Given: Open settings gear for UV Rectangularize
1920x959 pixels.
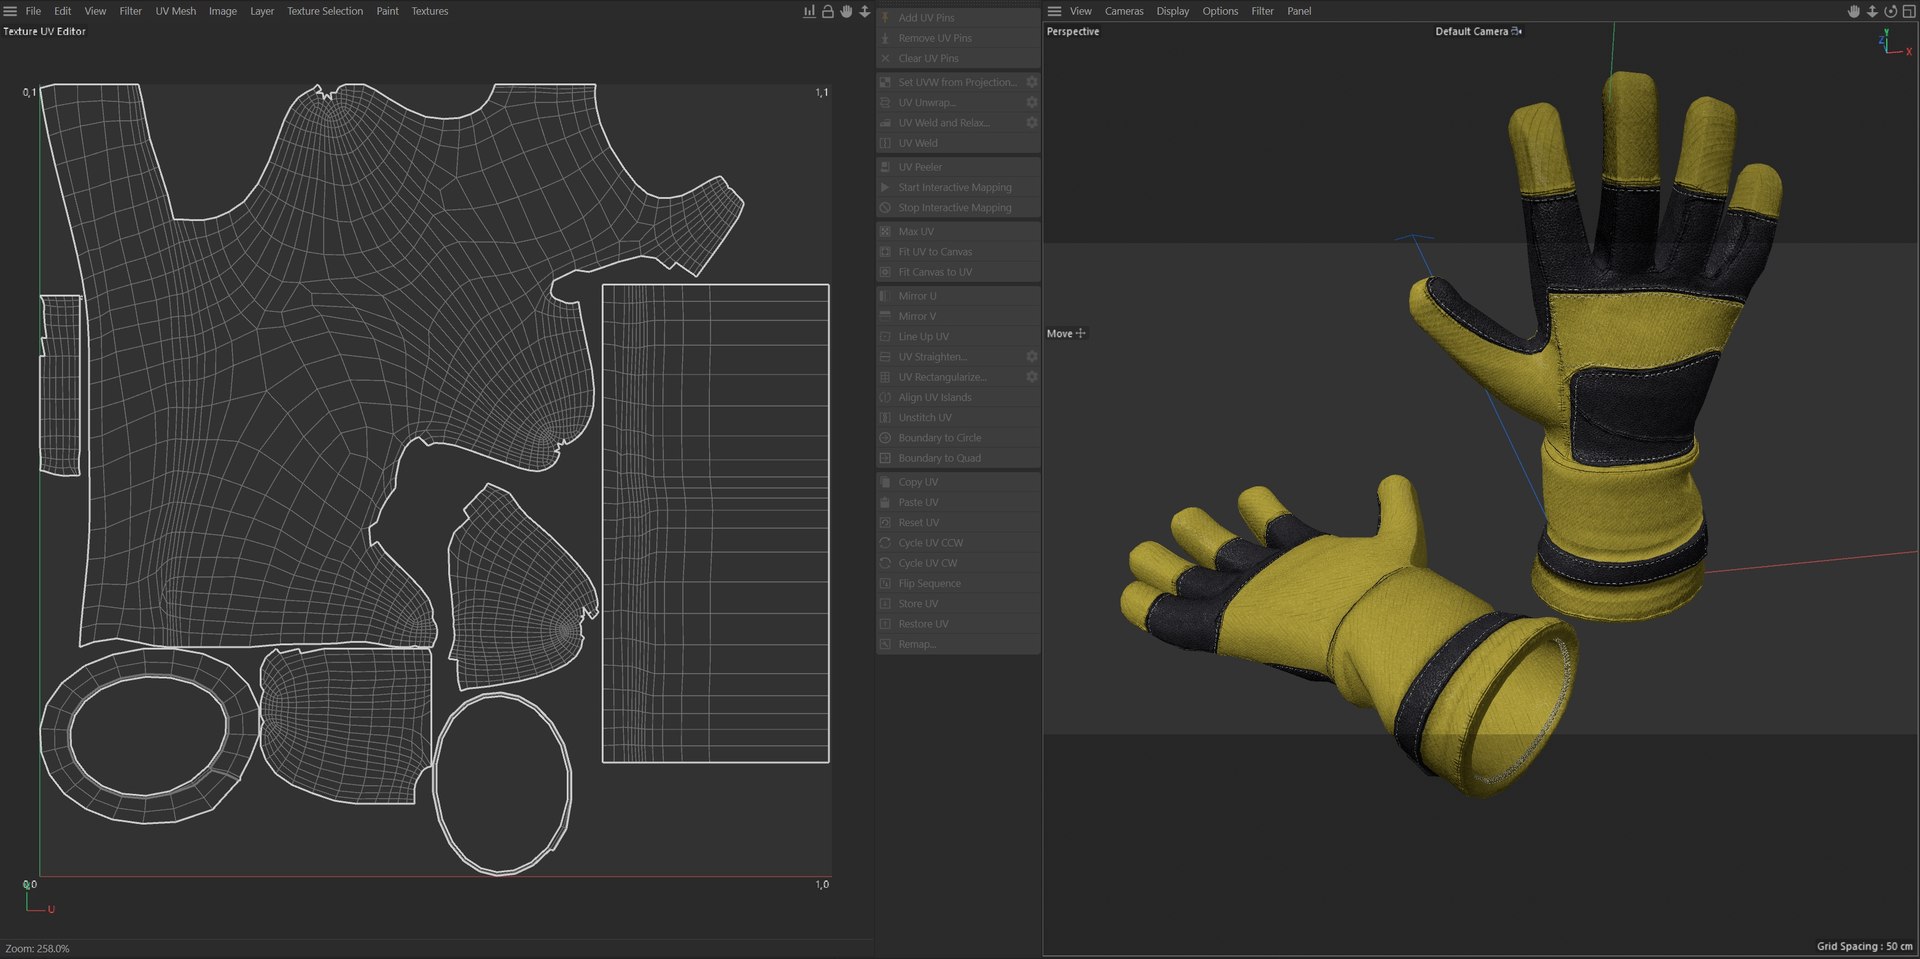Looking at the screenshot, I should click(1031, 376).
